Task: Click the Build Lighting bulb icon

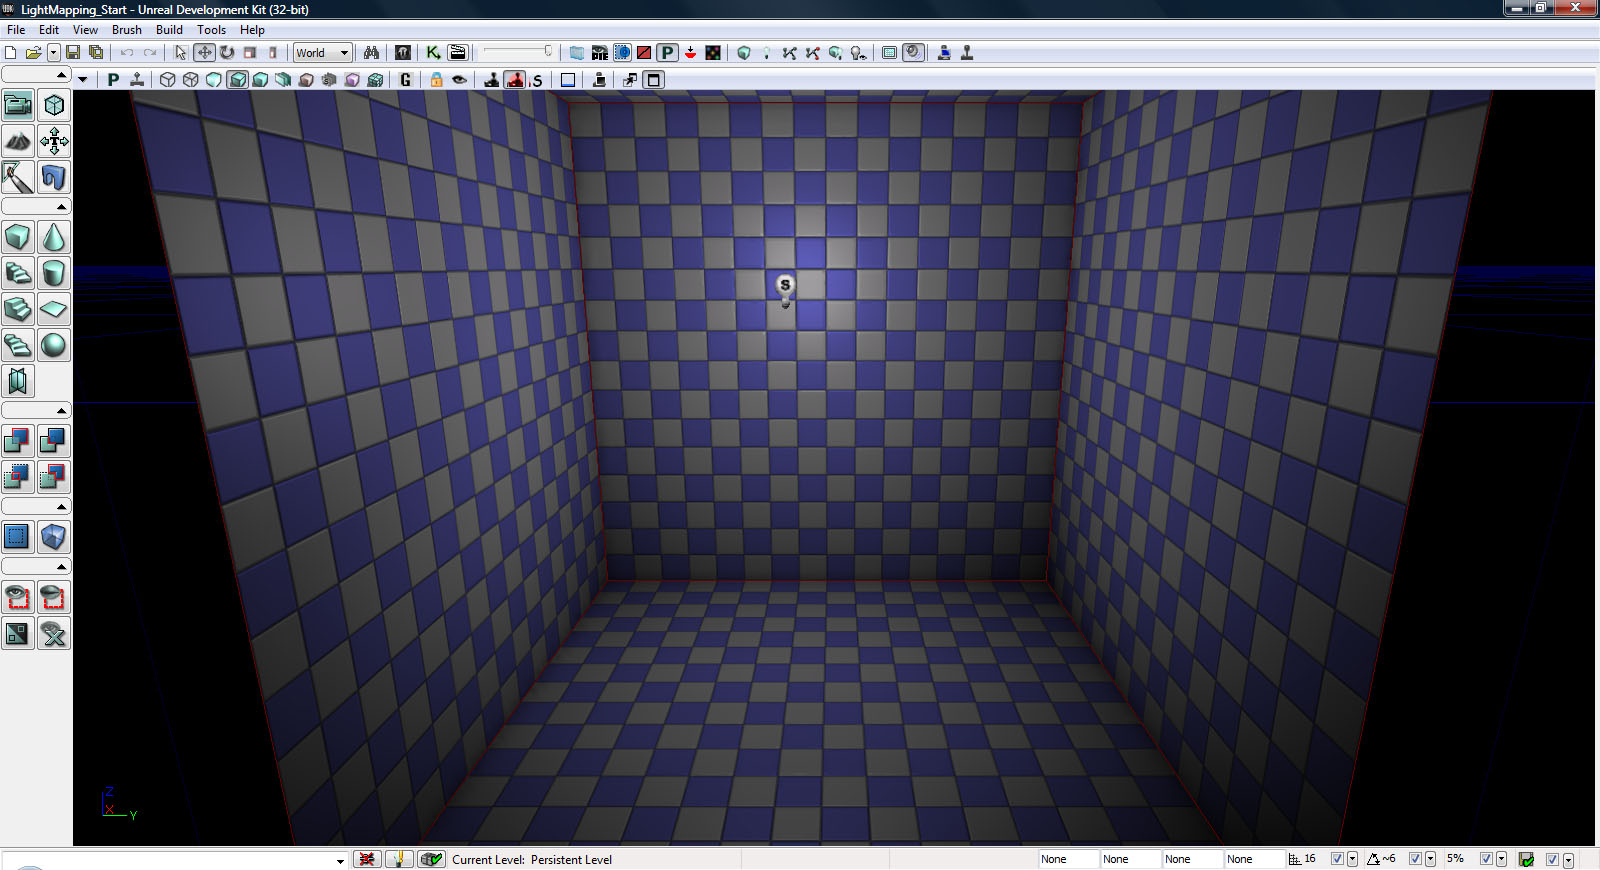Action: pos(766,53)
